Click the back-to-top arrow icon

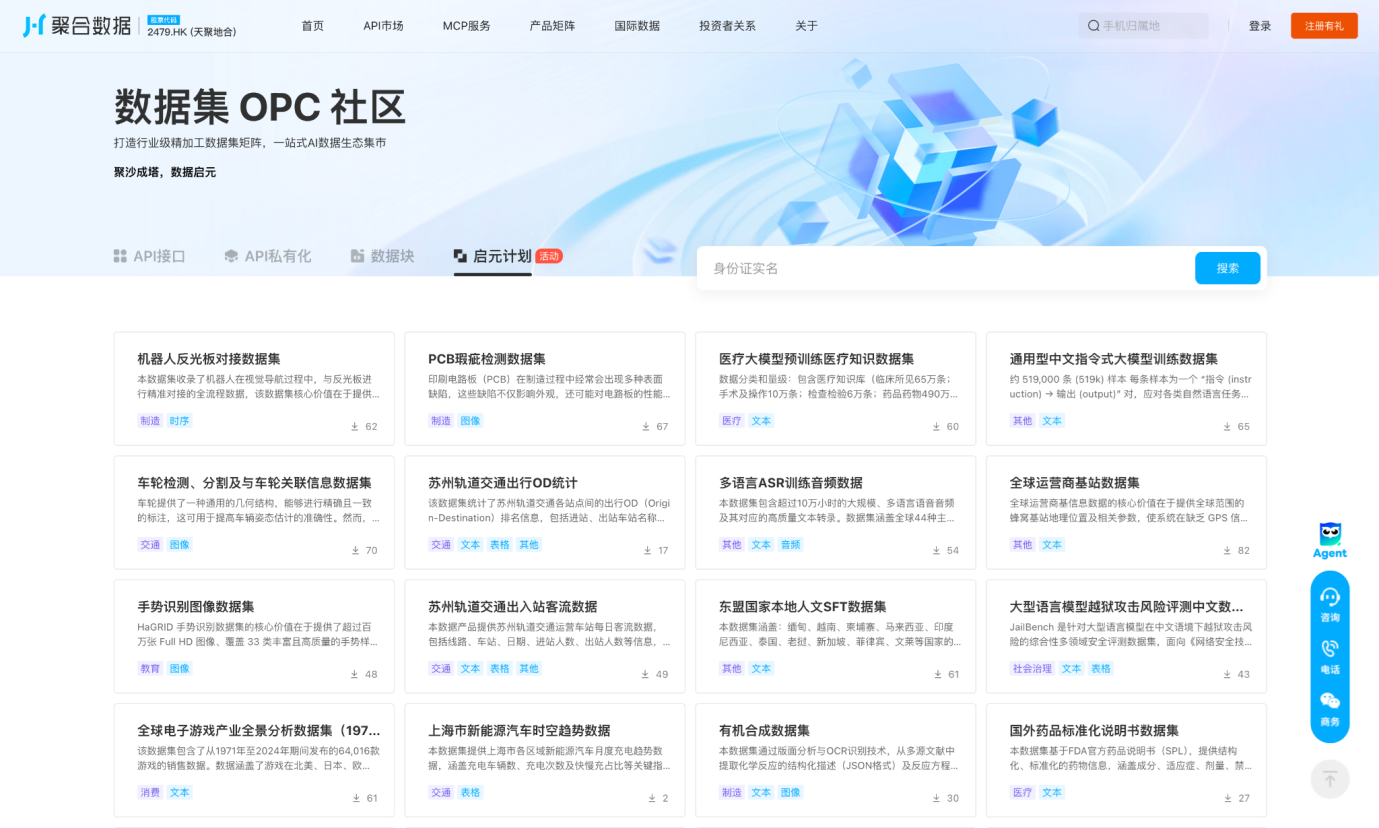pyautogui.click(x=1330, y=778)
